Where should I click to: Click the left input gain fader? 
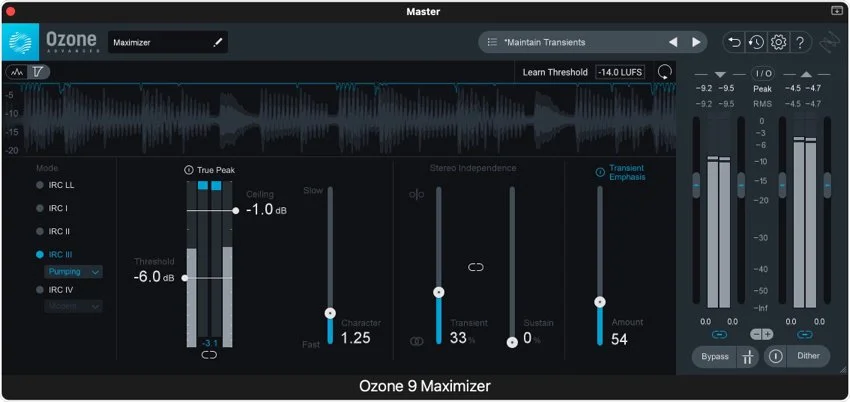click(697, 186)
